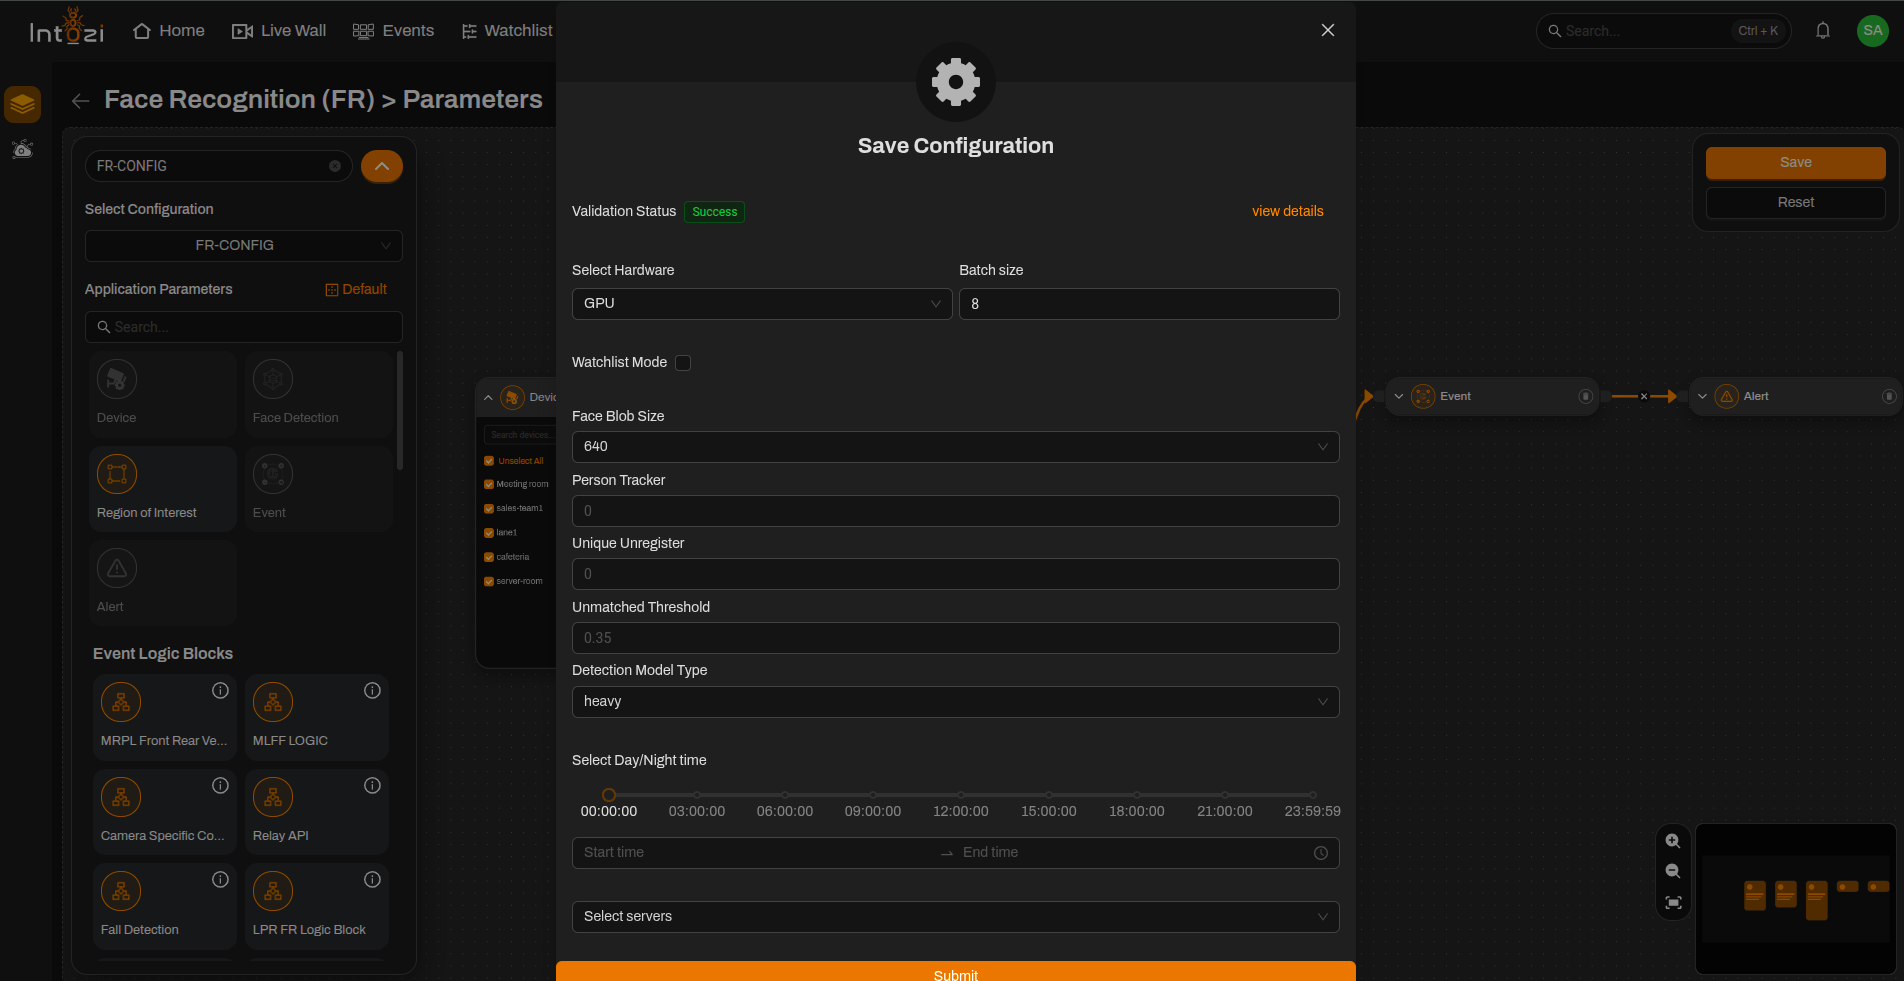Click the camera icon in left sidebar
This screenshot has width=1904, height=981.
tap(22, 150)
